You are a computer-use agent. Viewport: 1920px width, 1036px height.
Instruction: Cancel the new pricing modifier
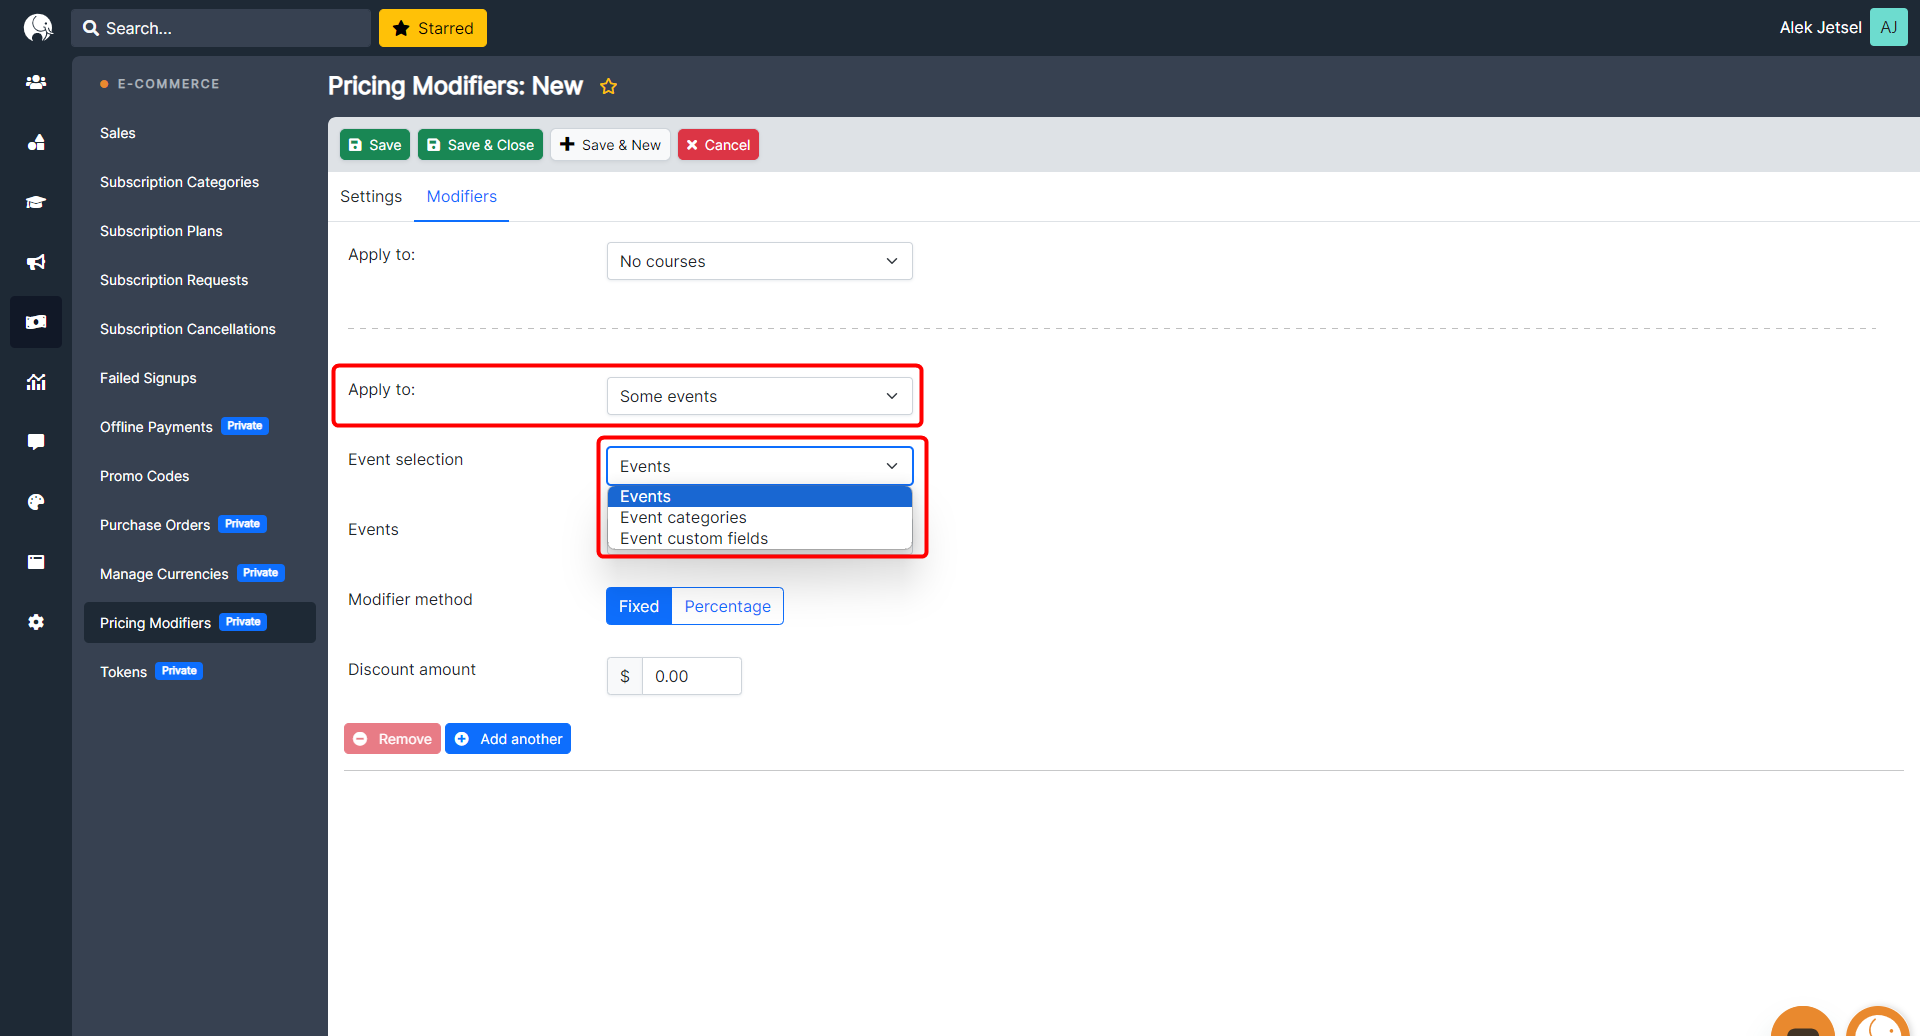pos(718,145)
